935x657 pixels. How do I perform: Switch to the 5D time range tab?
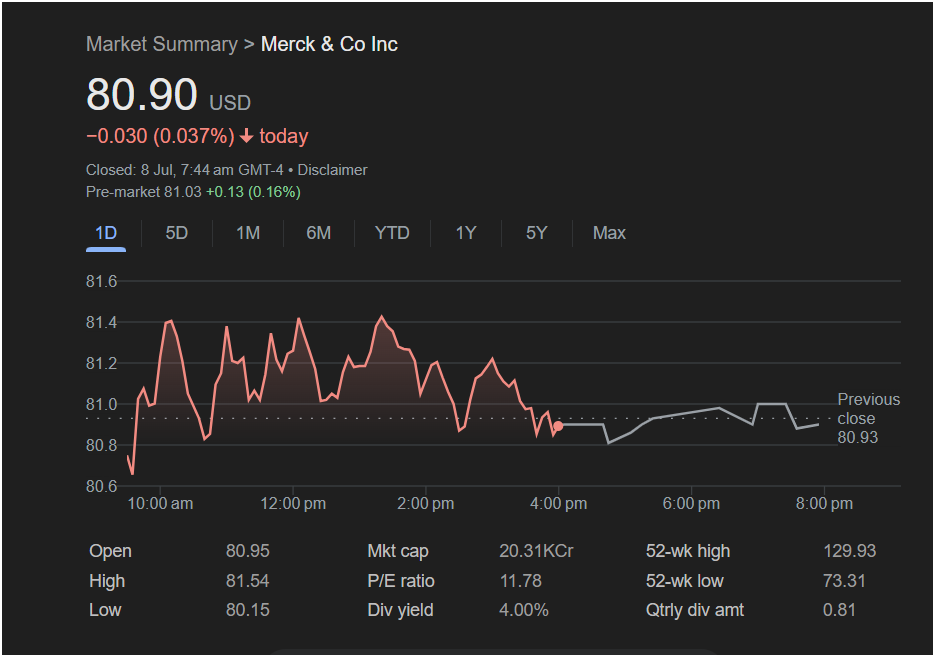pyautogui.click(x=177, y=233)
